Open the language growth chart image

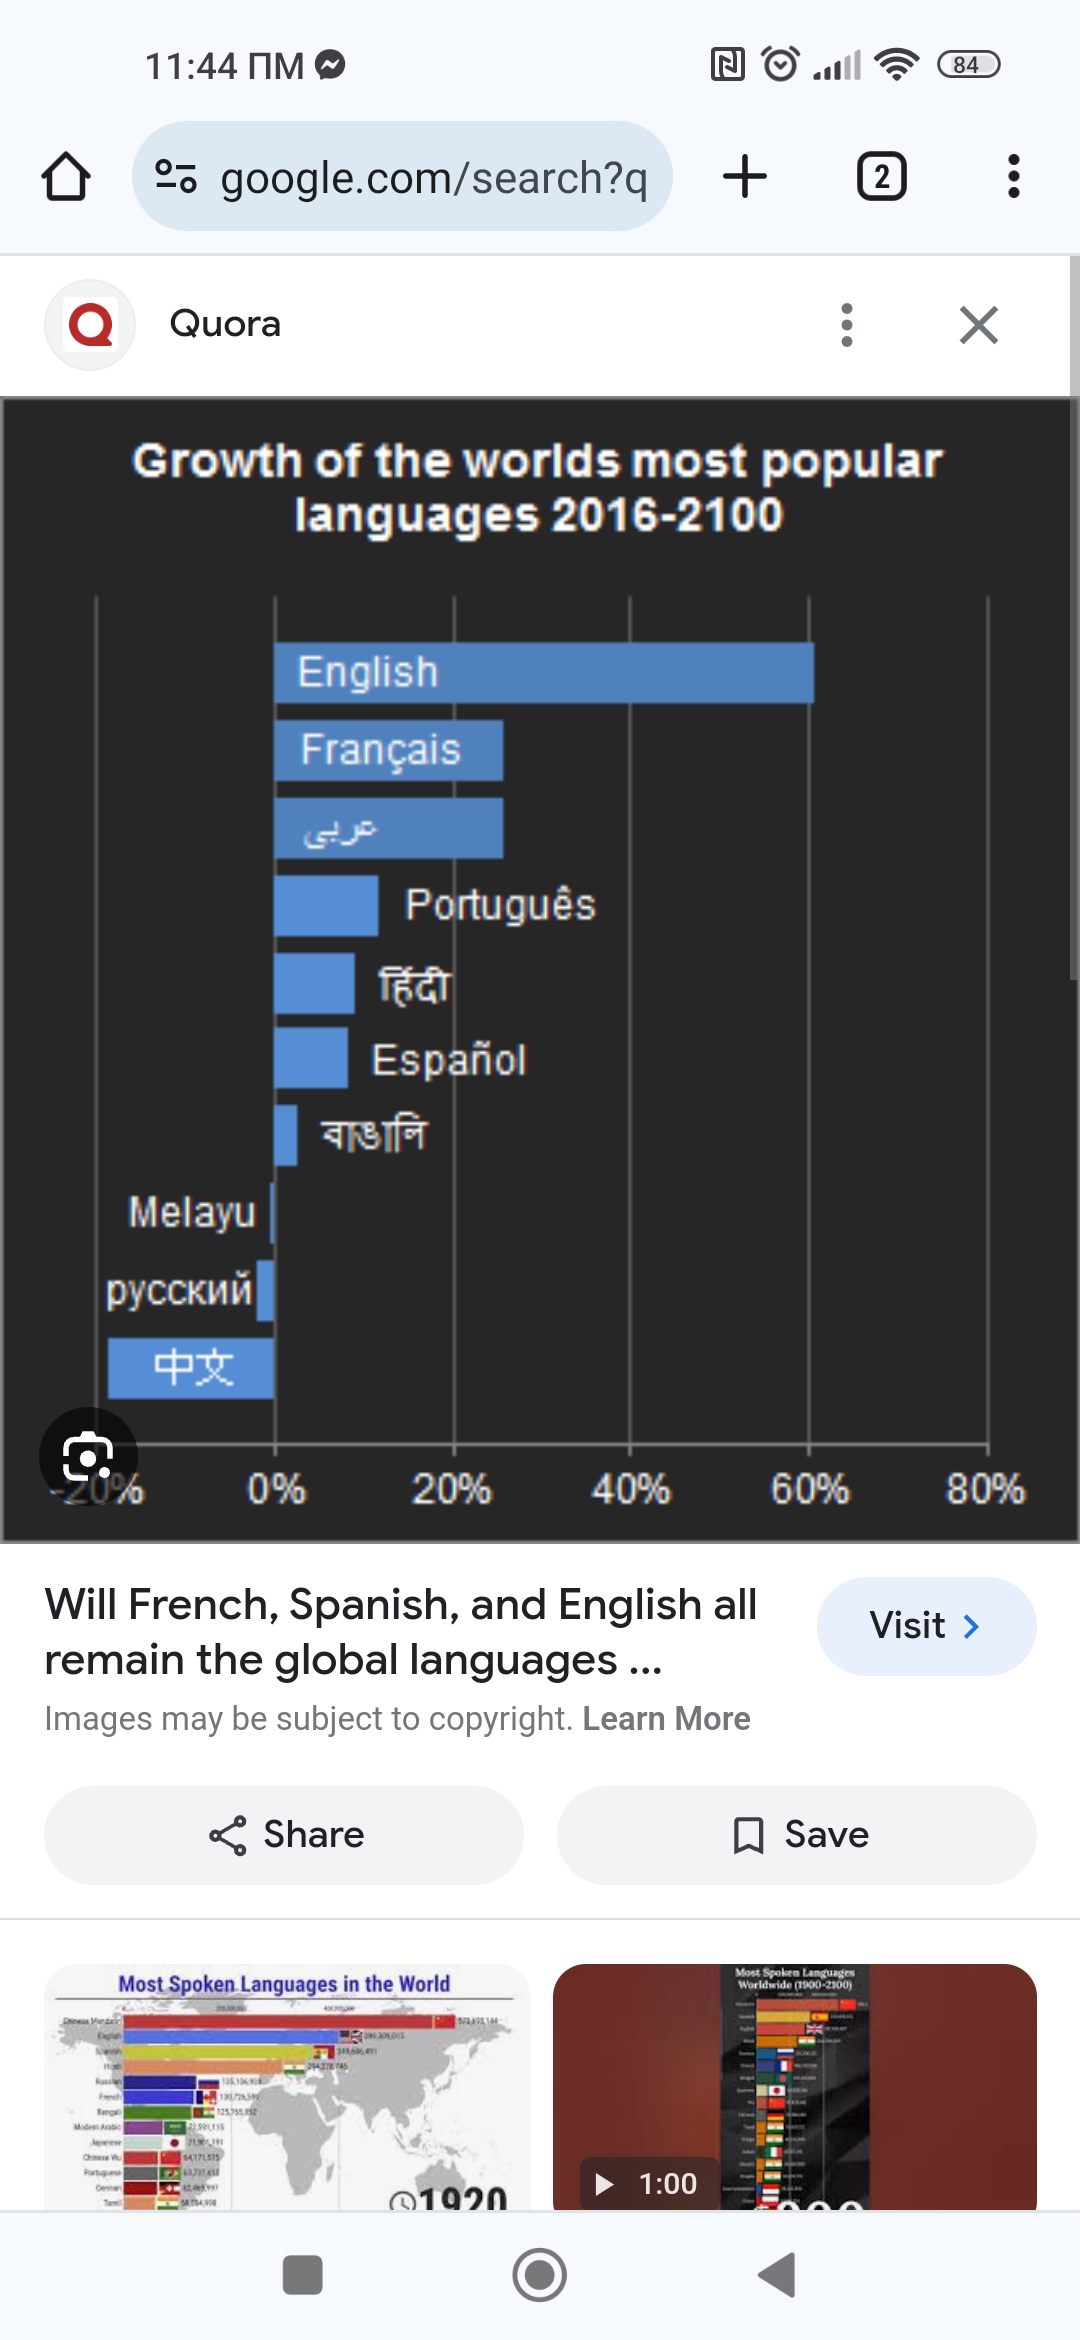coord(540,970)
